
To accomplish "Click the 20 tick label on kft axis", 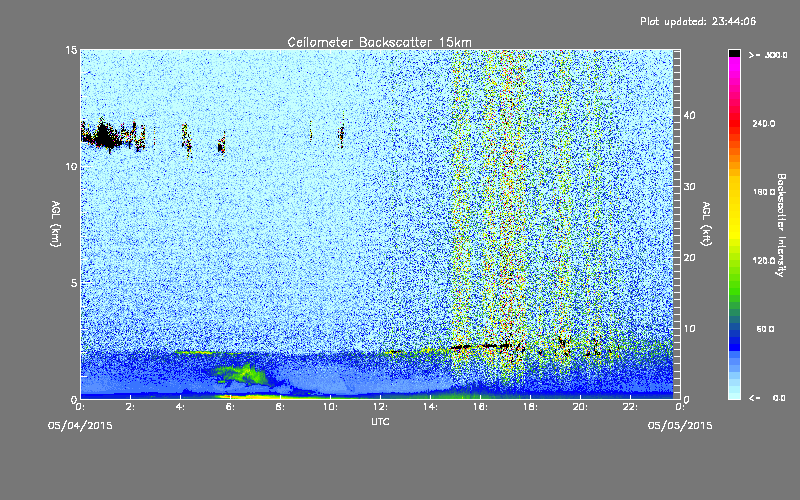I will [x=689, y=258].
